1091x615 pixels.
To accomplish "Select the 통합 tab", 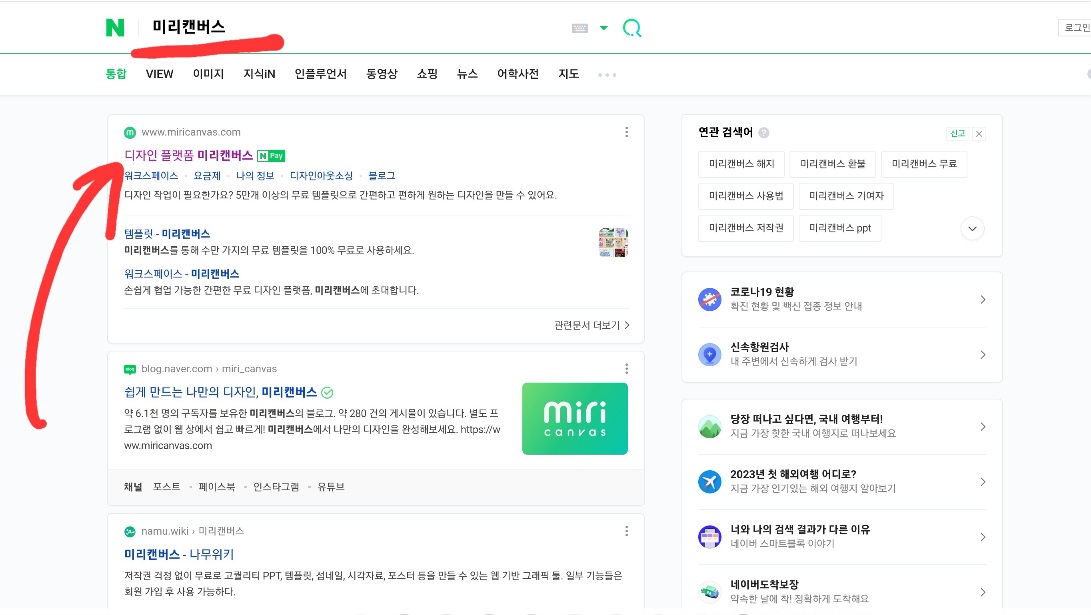I will pos(116,74).
